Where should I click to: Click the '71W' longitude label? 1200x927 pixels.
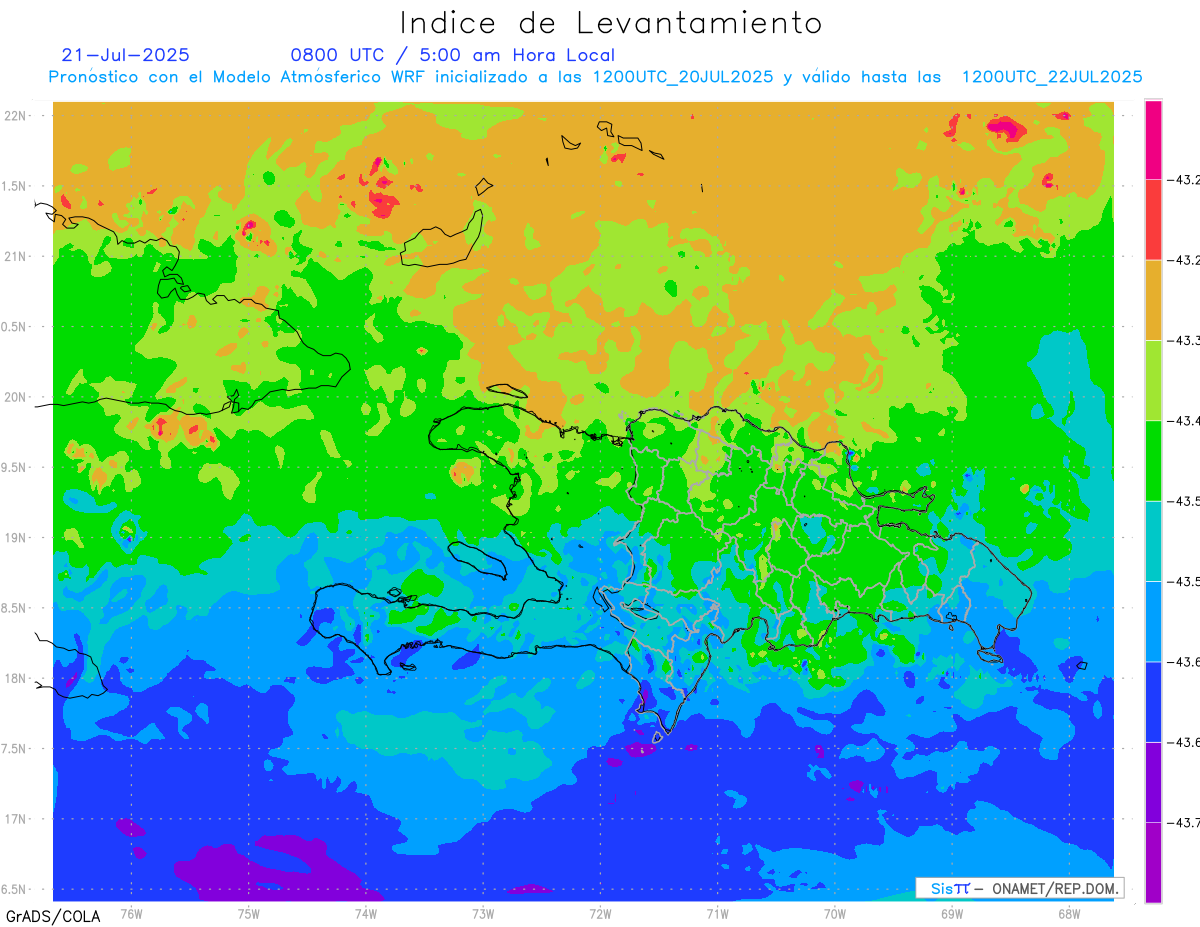(x=717, y=913)
